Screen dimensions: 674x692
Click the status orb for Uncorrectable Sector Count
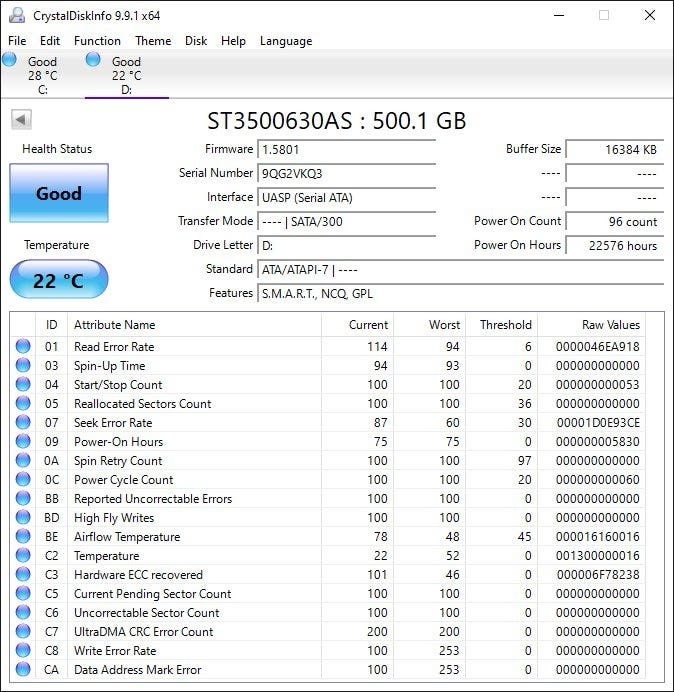[23, 612]
